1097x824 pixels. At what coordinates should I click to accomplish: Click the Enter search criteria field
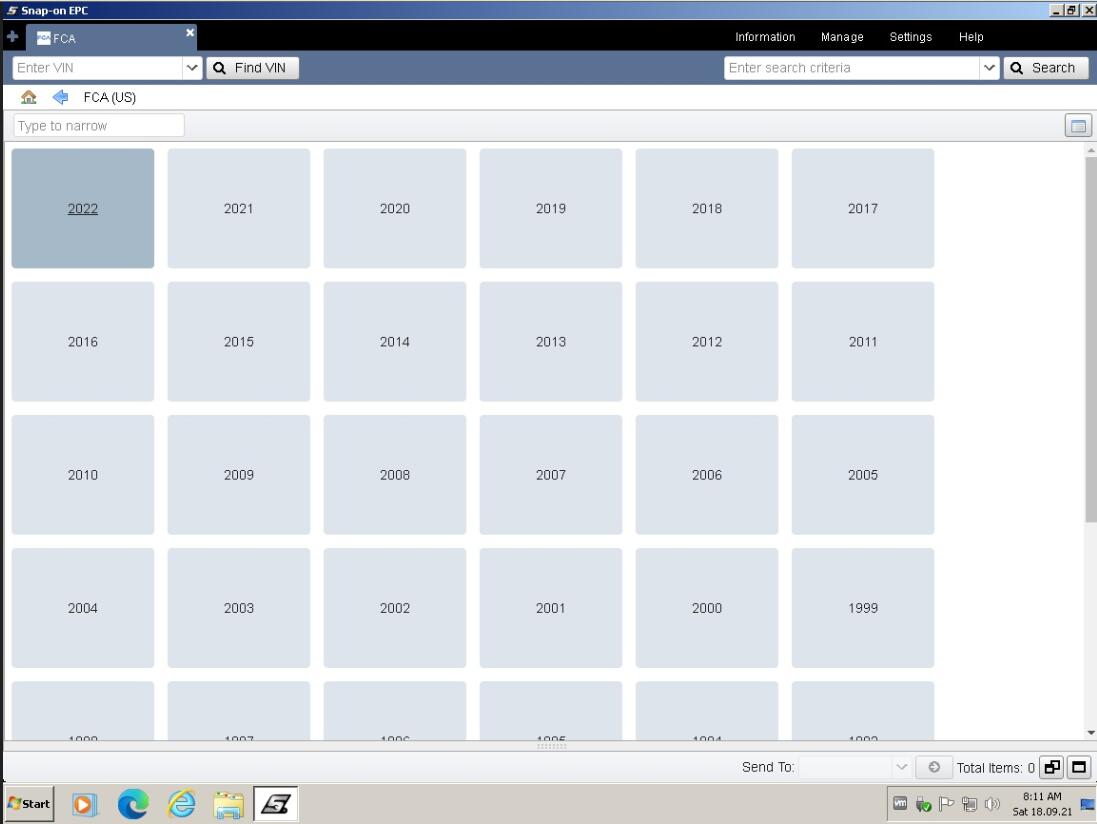point(851,68)
